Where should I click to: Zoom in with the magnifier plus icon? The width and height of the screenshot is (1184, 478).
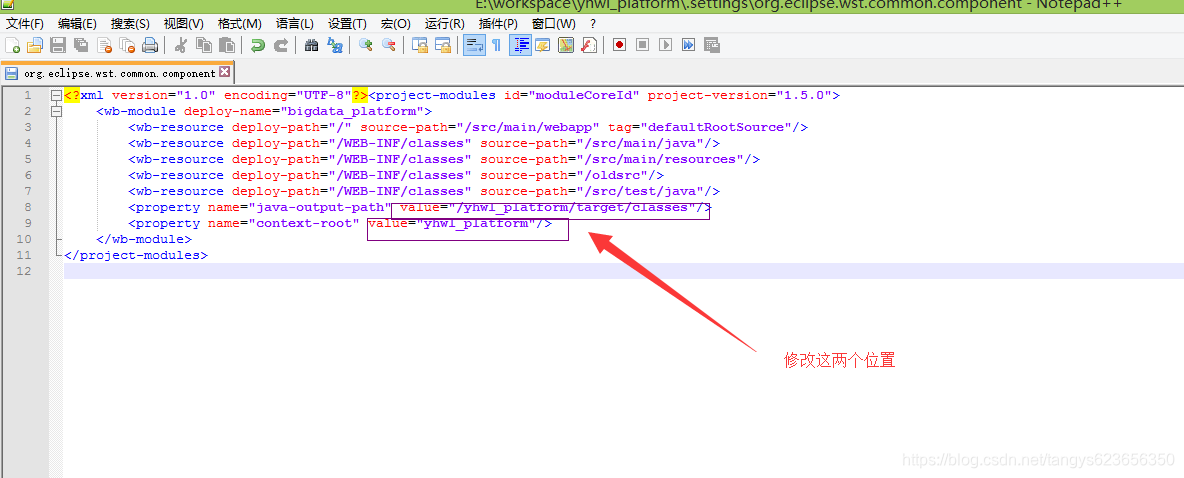pyautogui.click(x=365, y=45)
